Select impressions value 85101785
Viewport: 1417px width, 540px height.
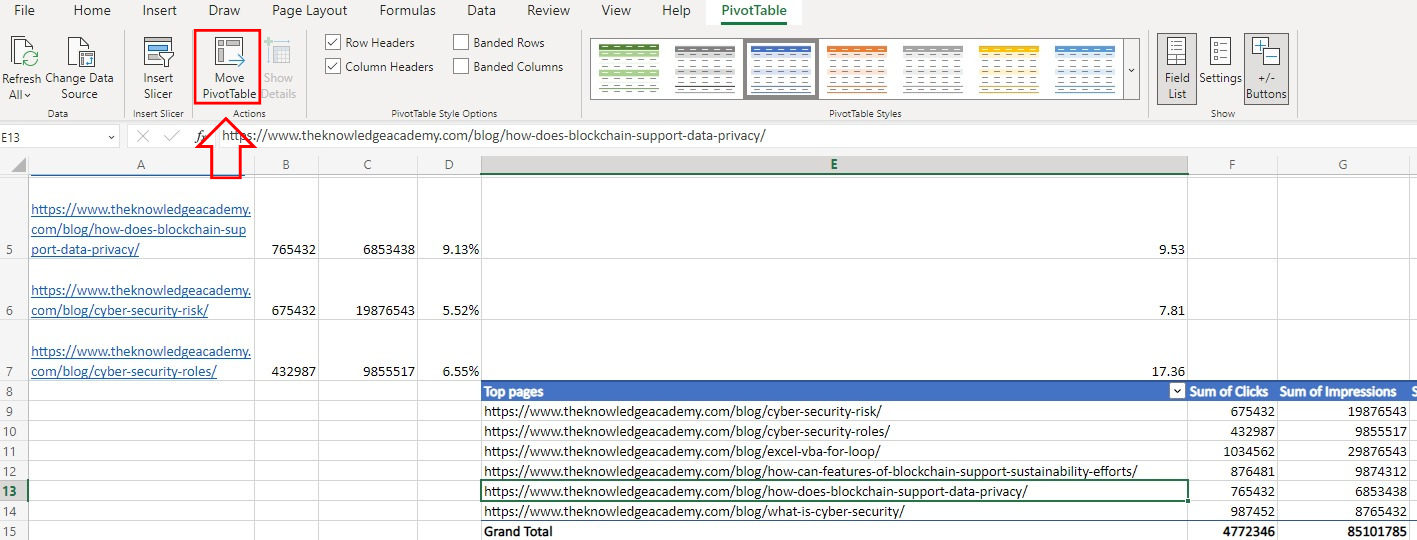(1343, 531)
